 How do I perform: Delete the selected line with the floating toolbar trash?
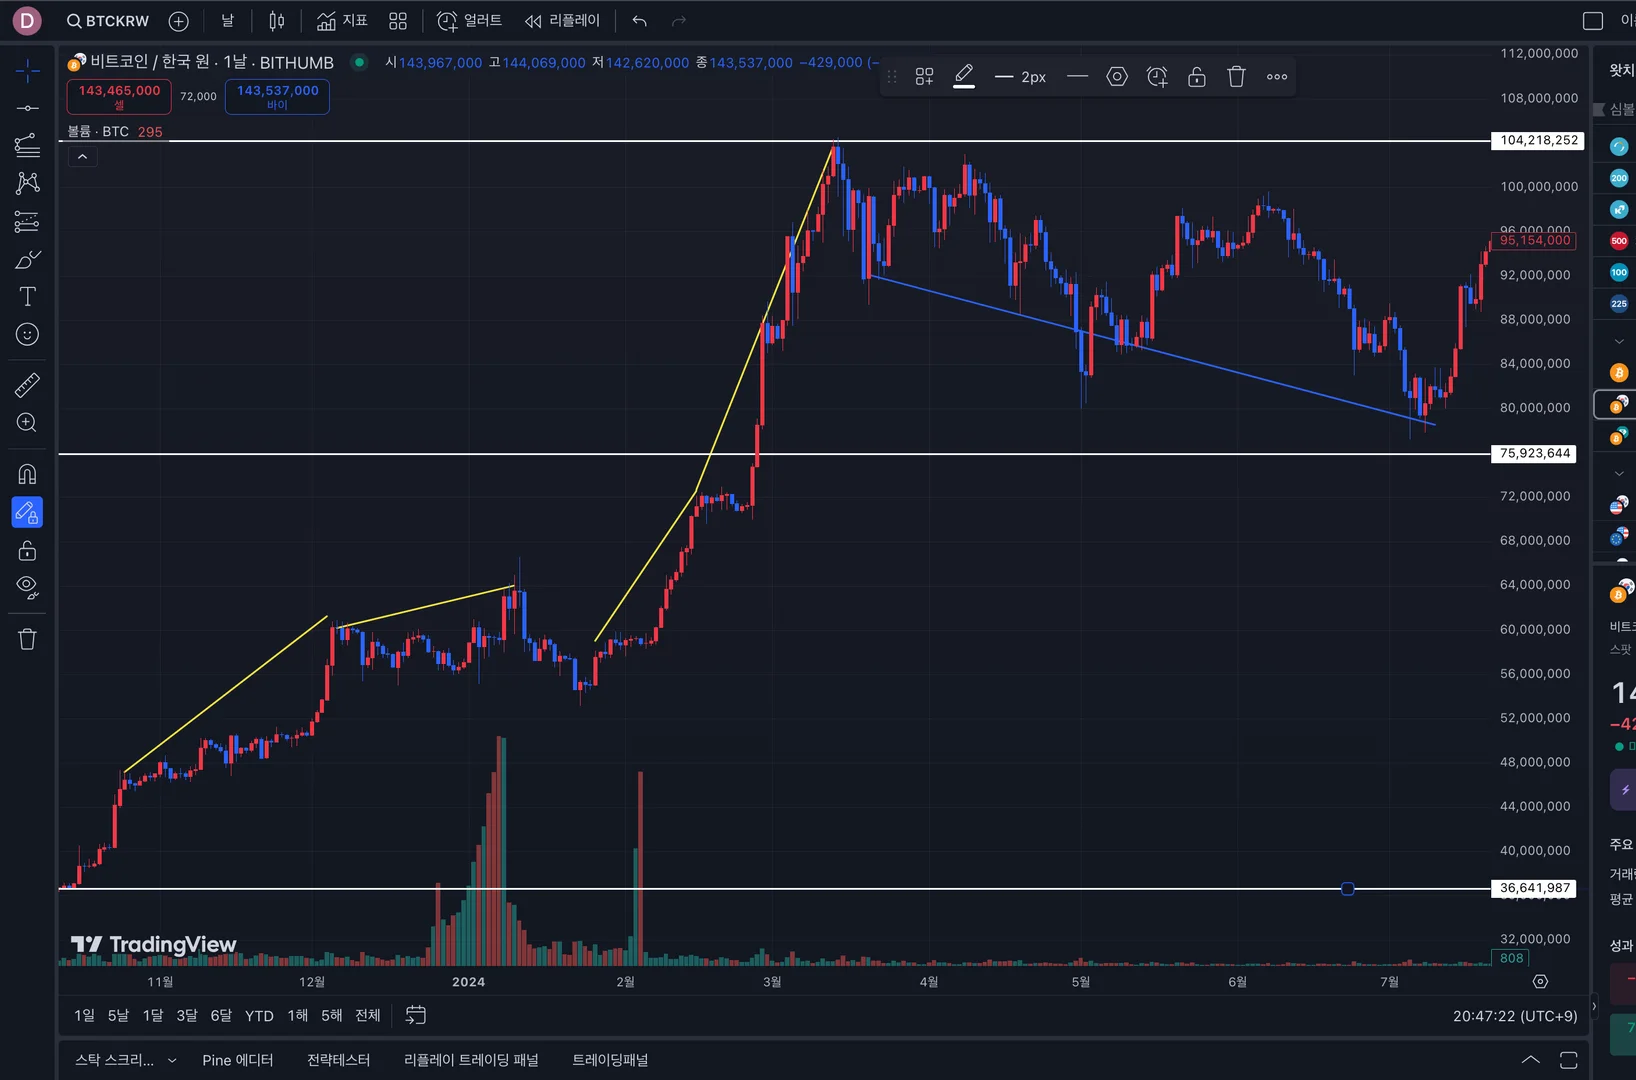point(1236,77)
